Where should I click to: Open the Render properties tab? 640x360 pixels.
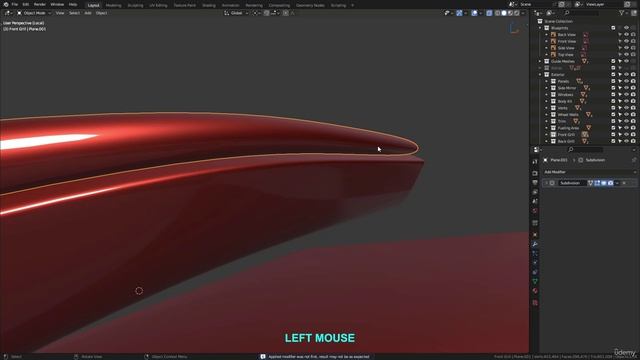pyautogui.click(x=535, y=173)
